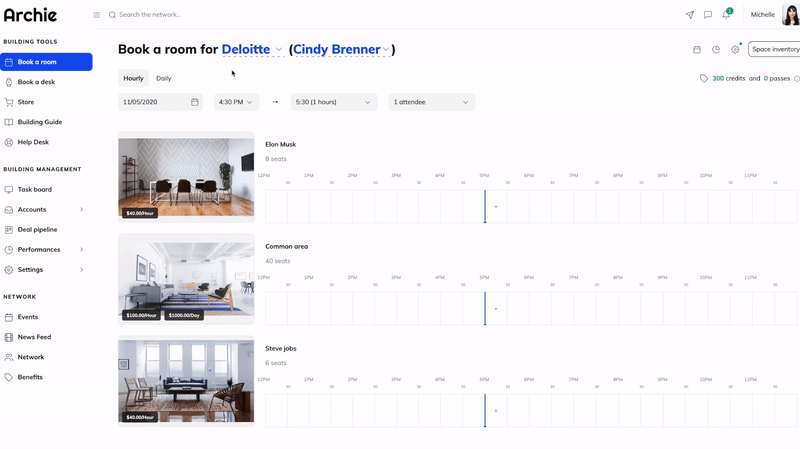Image resolution: width=800 pixels, height=449 pixels.
Task: Click the Elon Musk room name
Action: (281, 144)
